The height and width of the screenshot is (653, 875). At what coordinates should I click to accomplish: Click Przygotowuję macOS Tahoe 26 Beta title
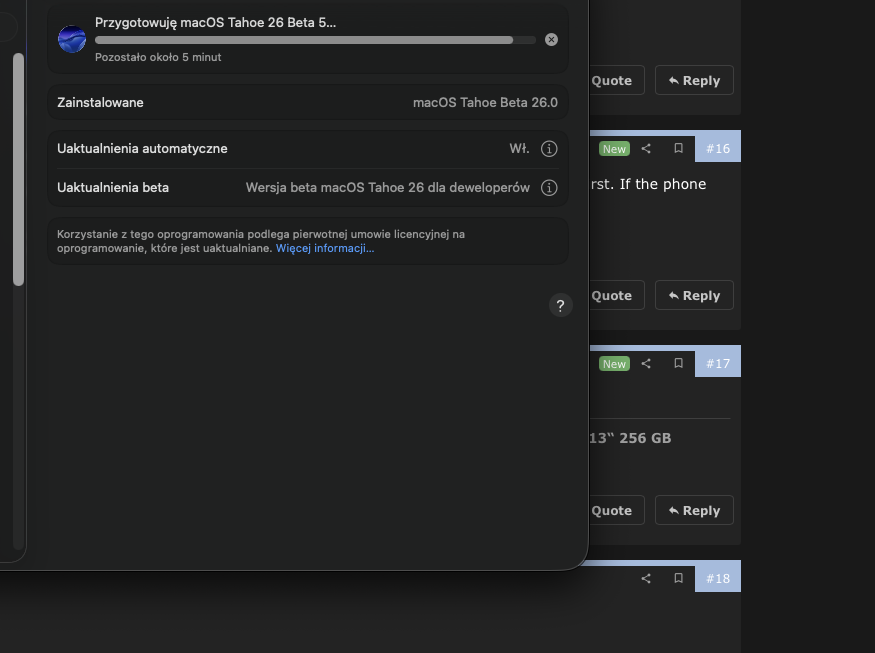[x=215, y=22]
